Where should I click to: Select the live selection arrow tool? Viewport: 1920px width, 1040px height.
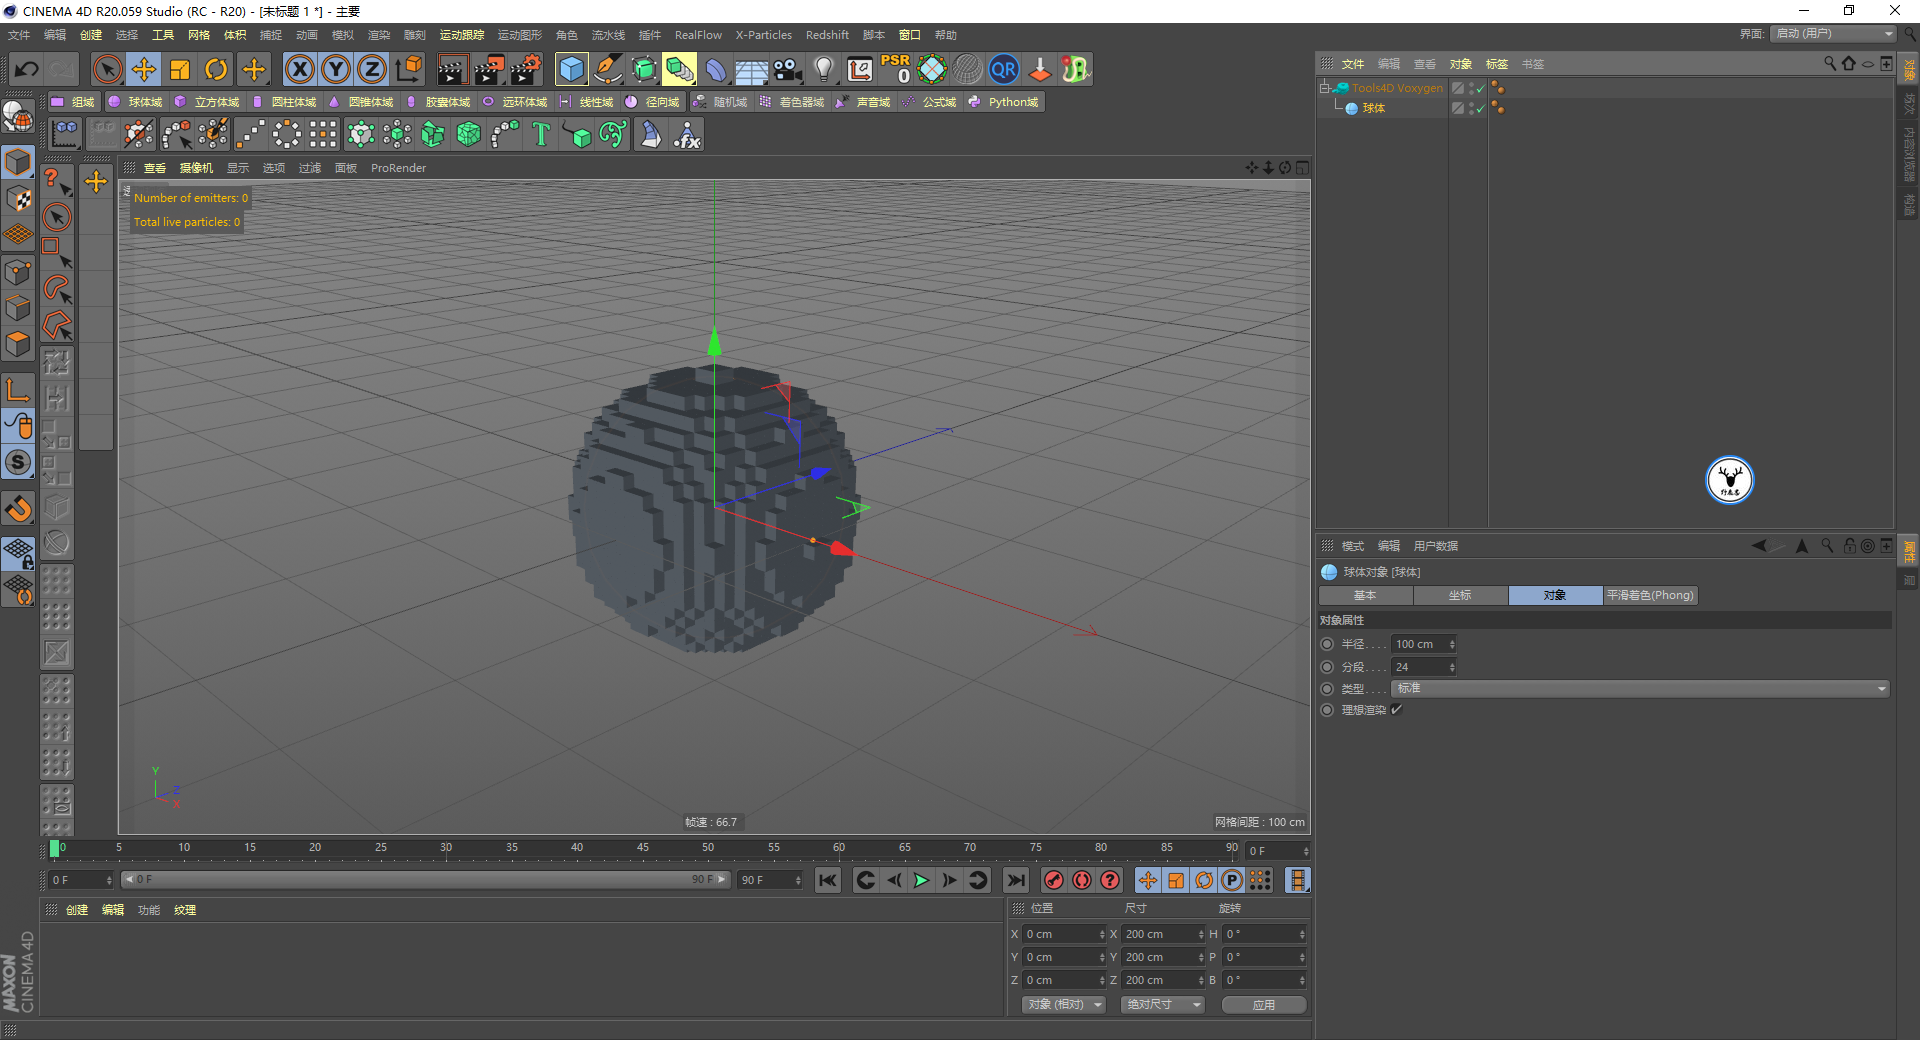[107, 69]
